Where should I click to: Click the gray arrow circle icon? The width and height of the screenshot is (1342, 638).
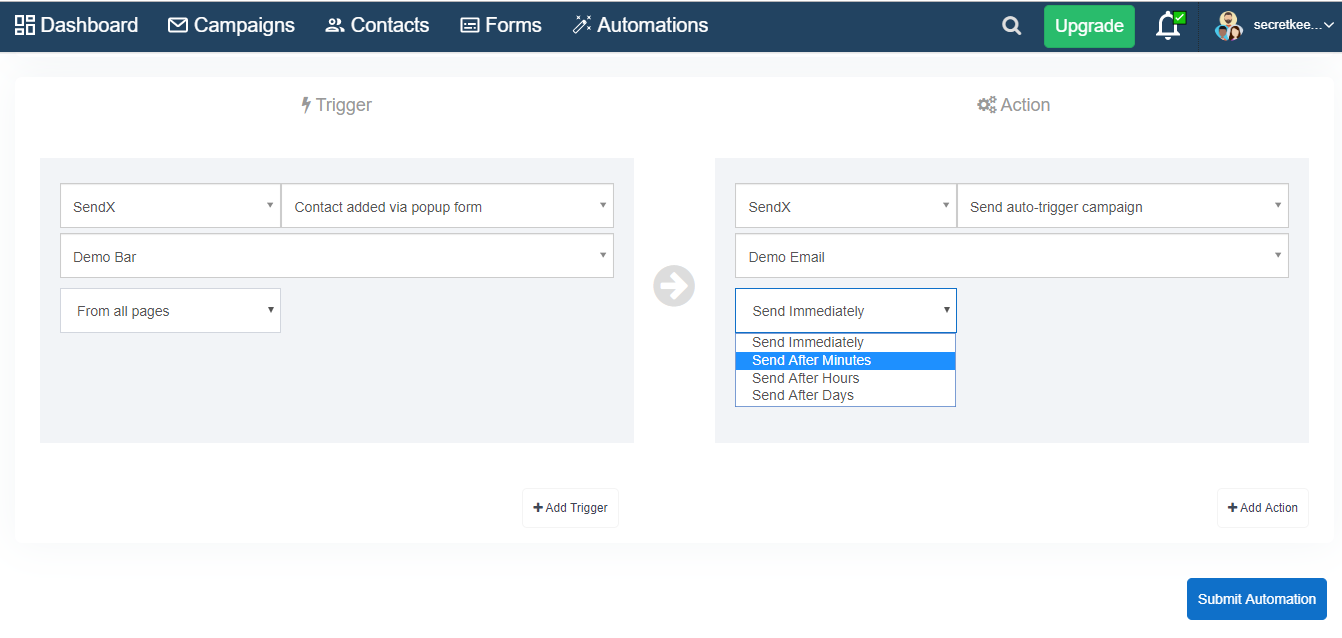674,286
